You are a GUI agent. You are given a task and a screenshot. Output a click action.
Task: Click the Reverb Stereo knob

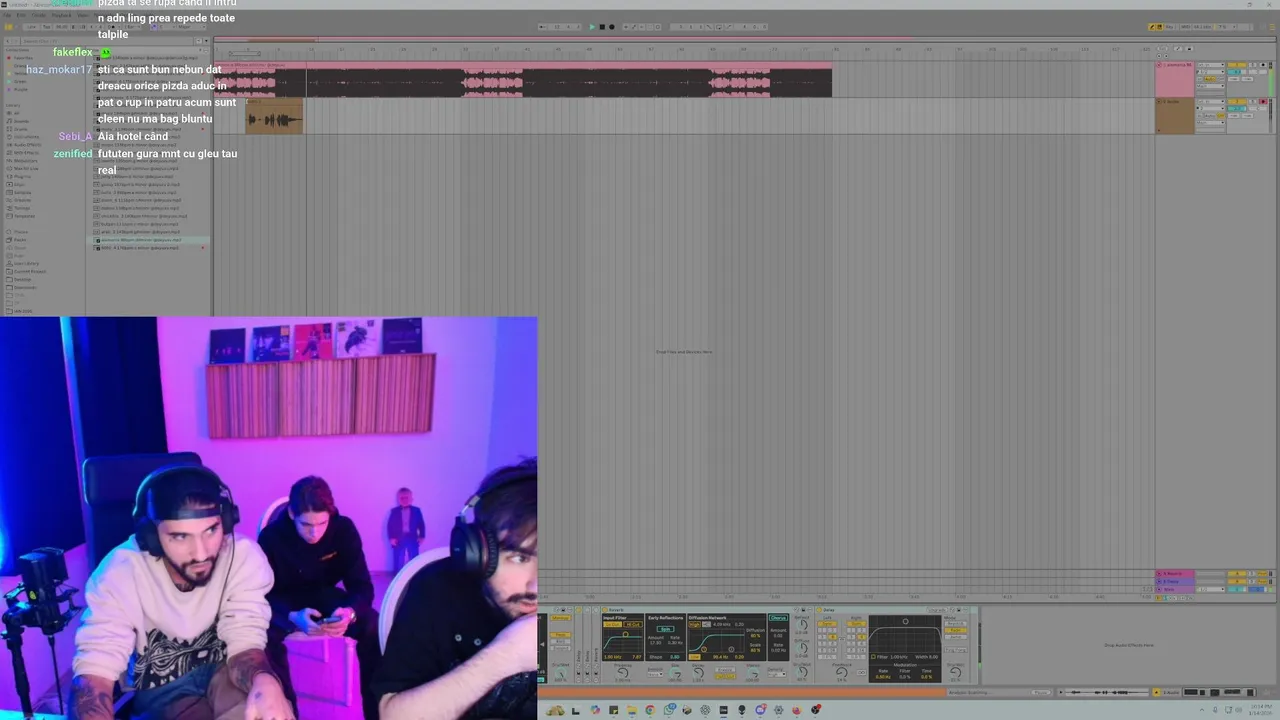click(753, 674)
